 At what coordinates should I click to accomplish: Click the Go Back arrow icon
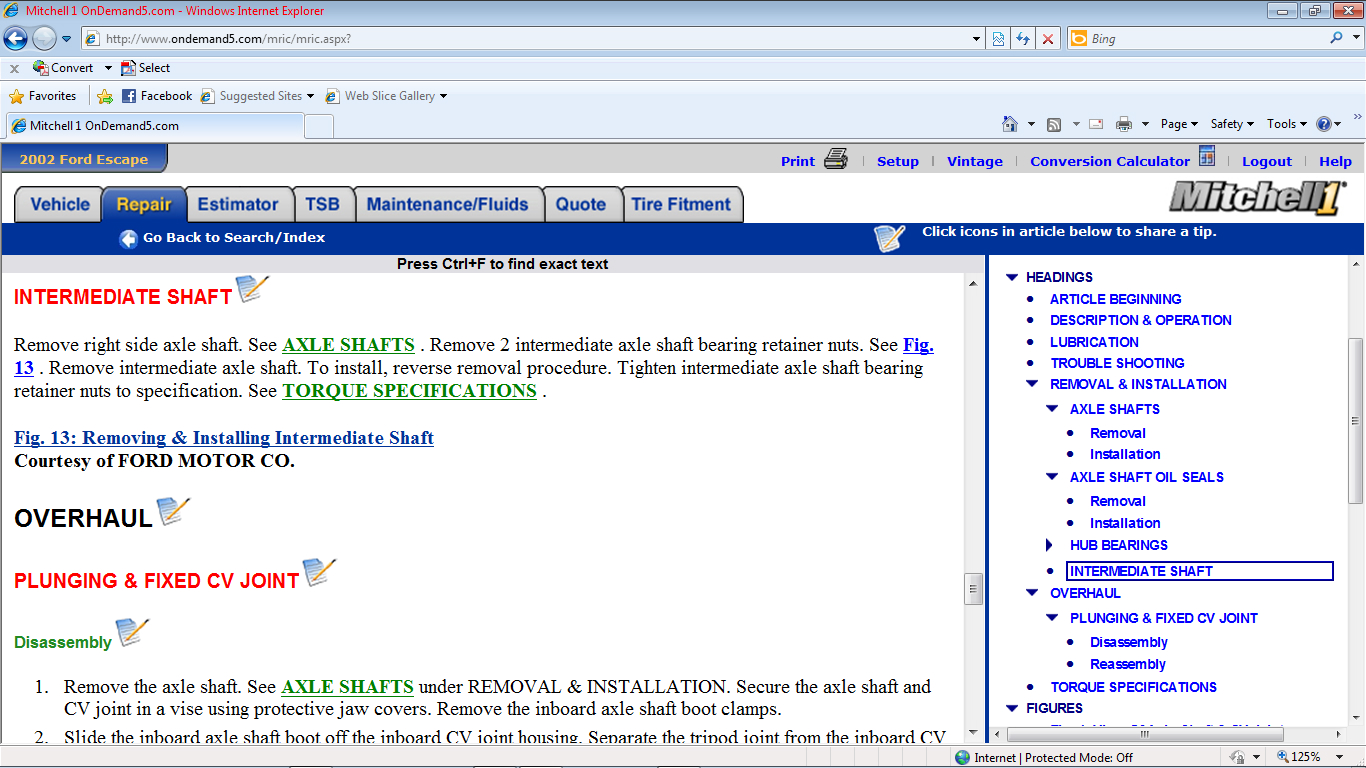128,238
